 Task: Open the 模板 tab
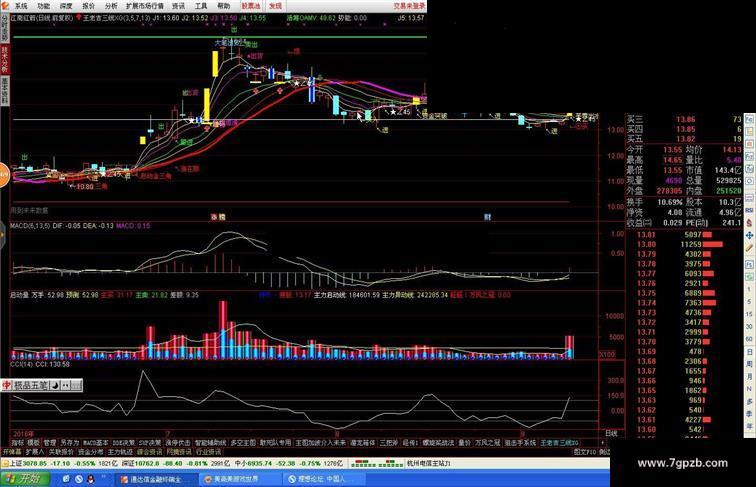33,443
